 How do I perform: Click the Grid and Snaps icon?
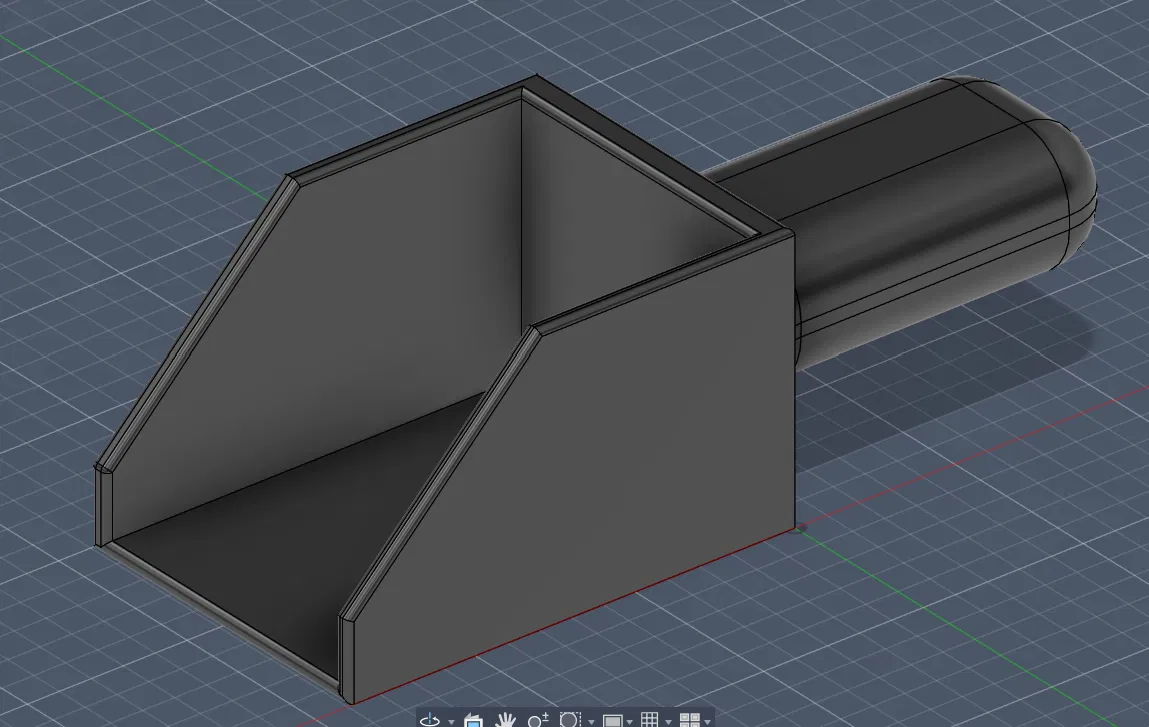point(649,720)
